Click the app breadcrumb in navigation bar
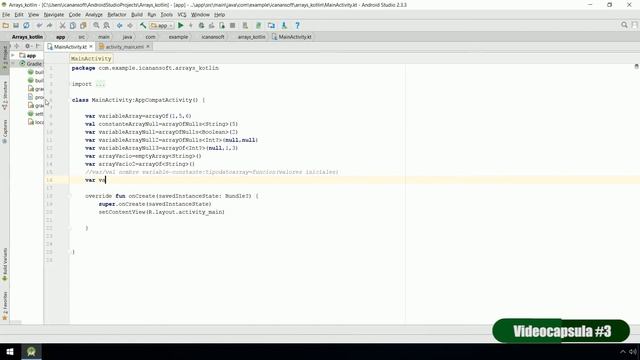This screenshot has width=640, height=360. pos(60,37)
